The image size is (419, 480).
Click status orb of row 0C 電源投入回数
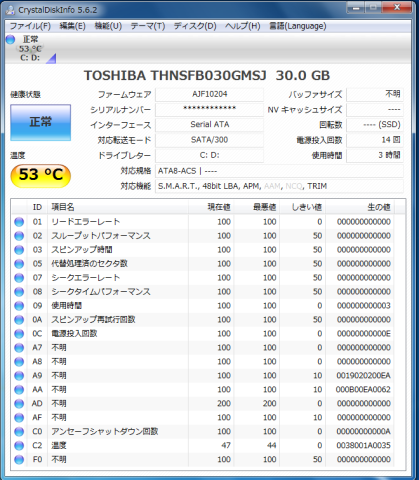point(19,334)
